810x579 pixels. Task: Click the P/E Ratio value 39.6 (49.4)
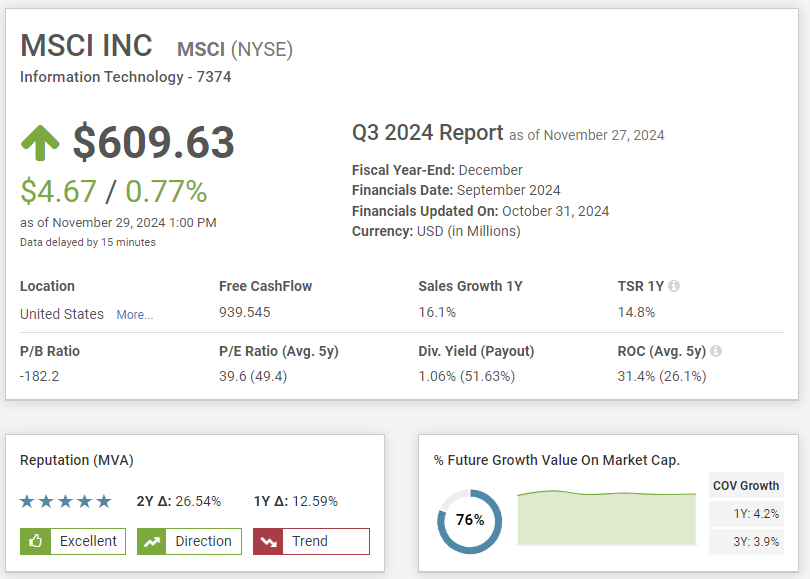coord(253,376)
